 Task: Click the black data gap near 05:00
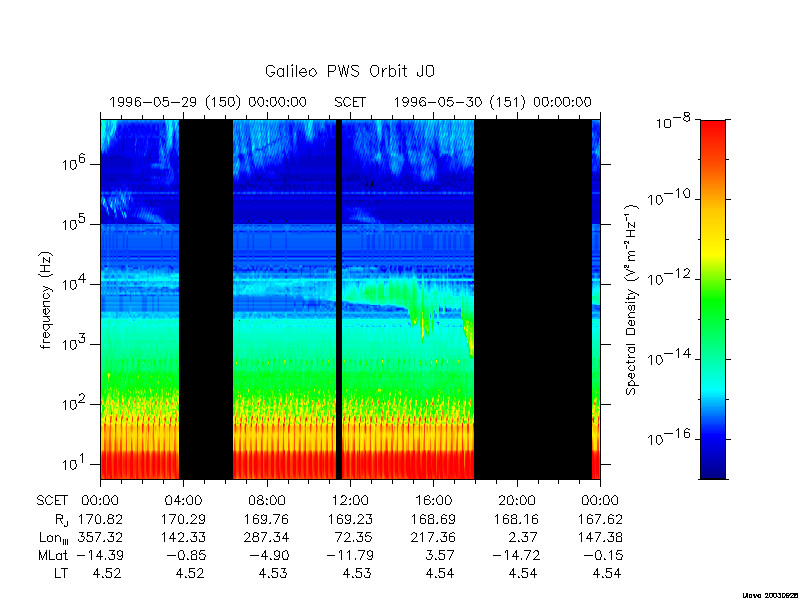point(206,299)
